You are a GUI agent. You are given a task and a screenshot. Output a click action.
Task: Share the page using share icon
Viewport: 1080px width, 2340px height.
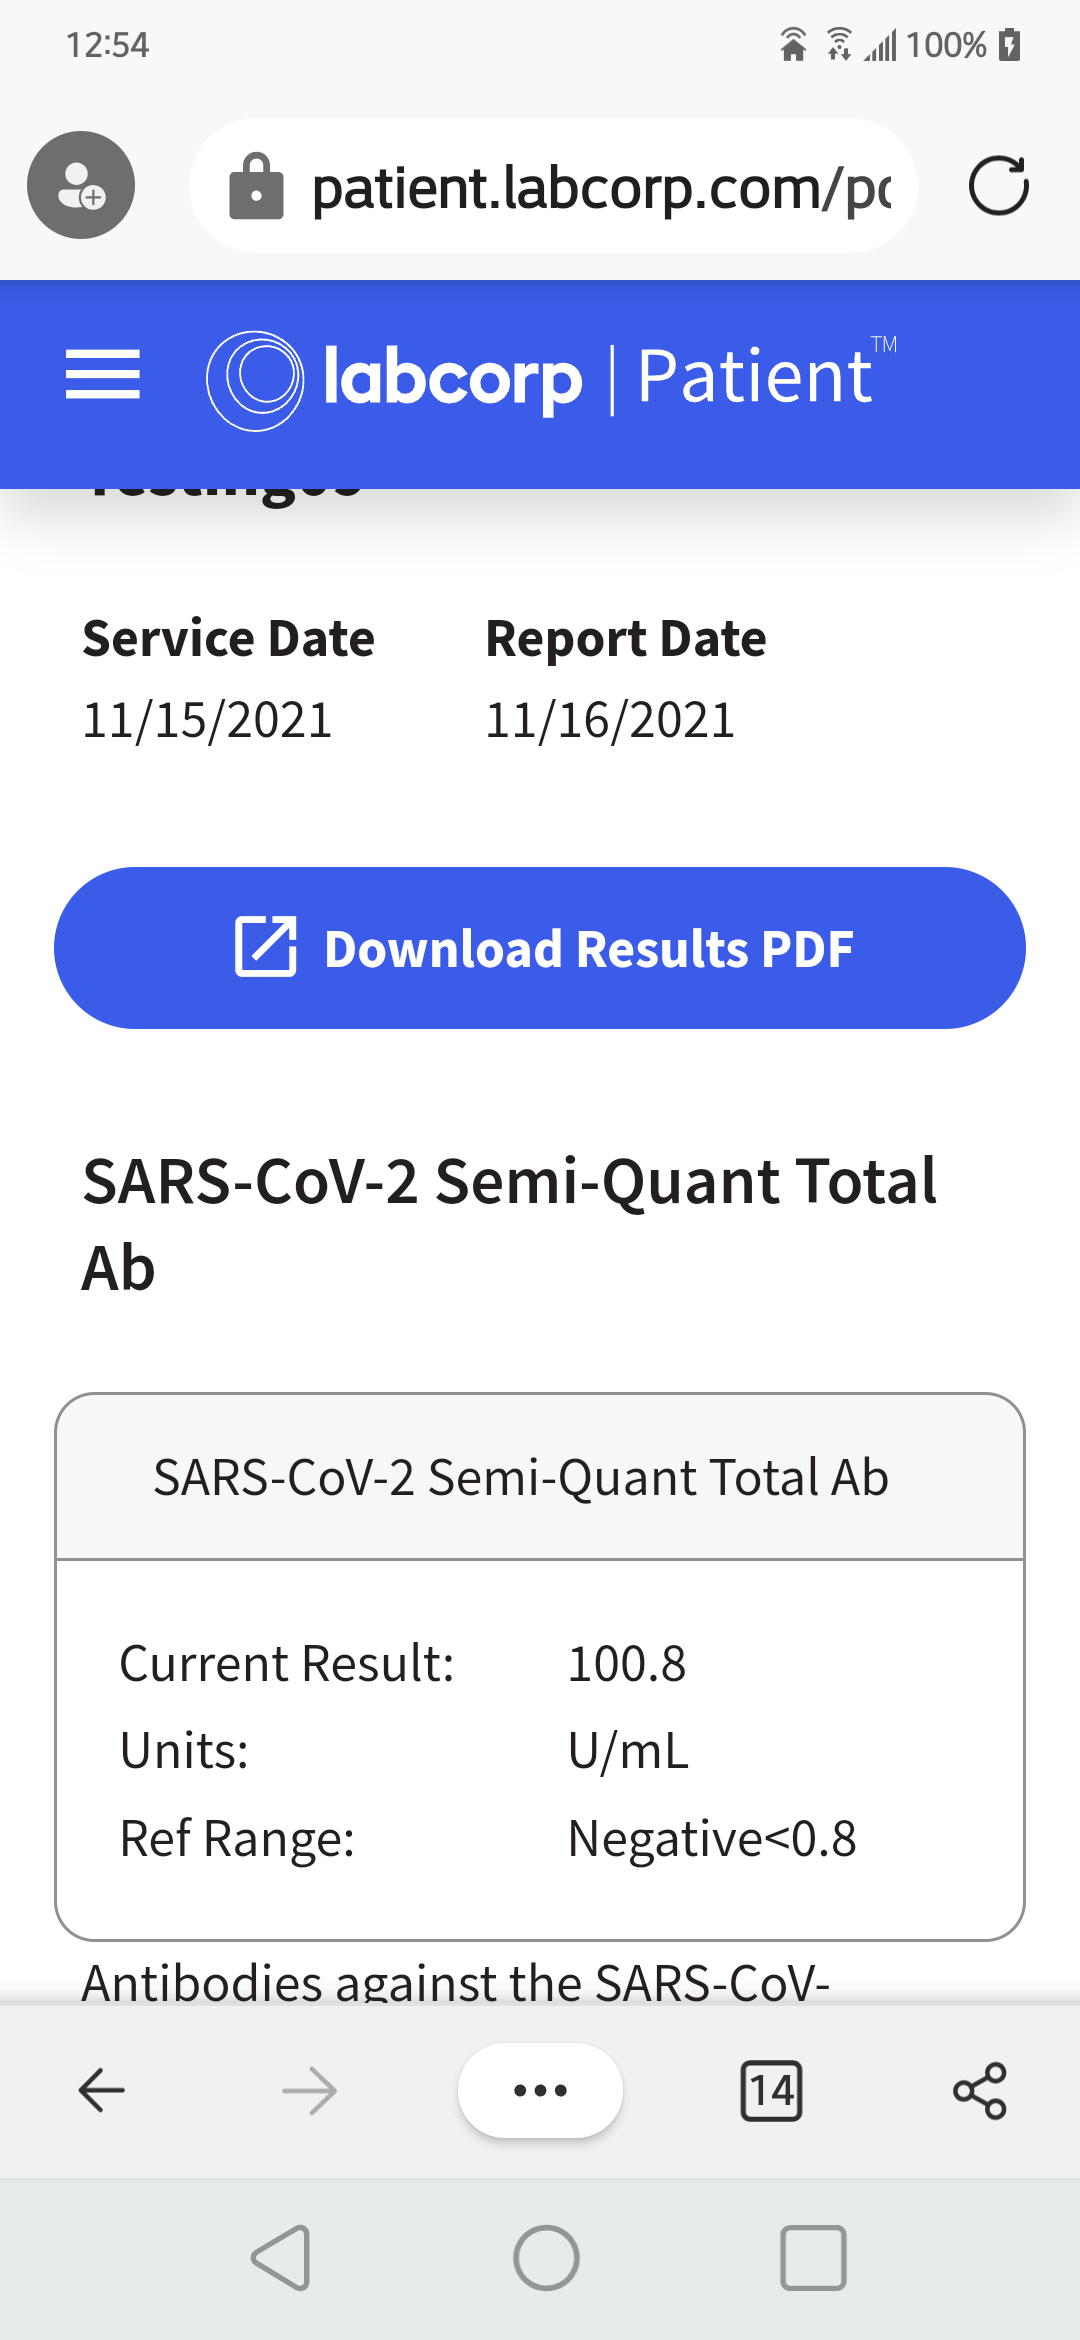click(979, 2090)
